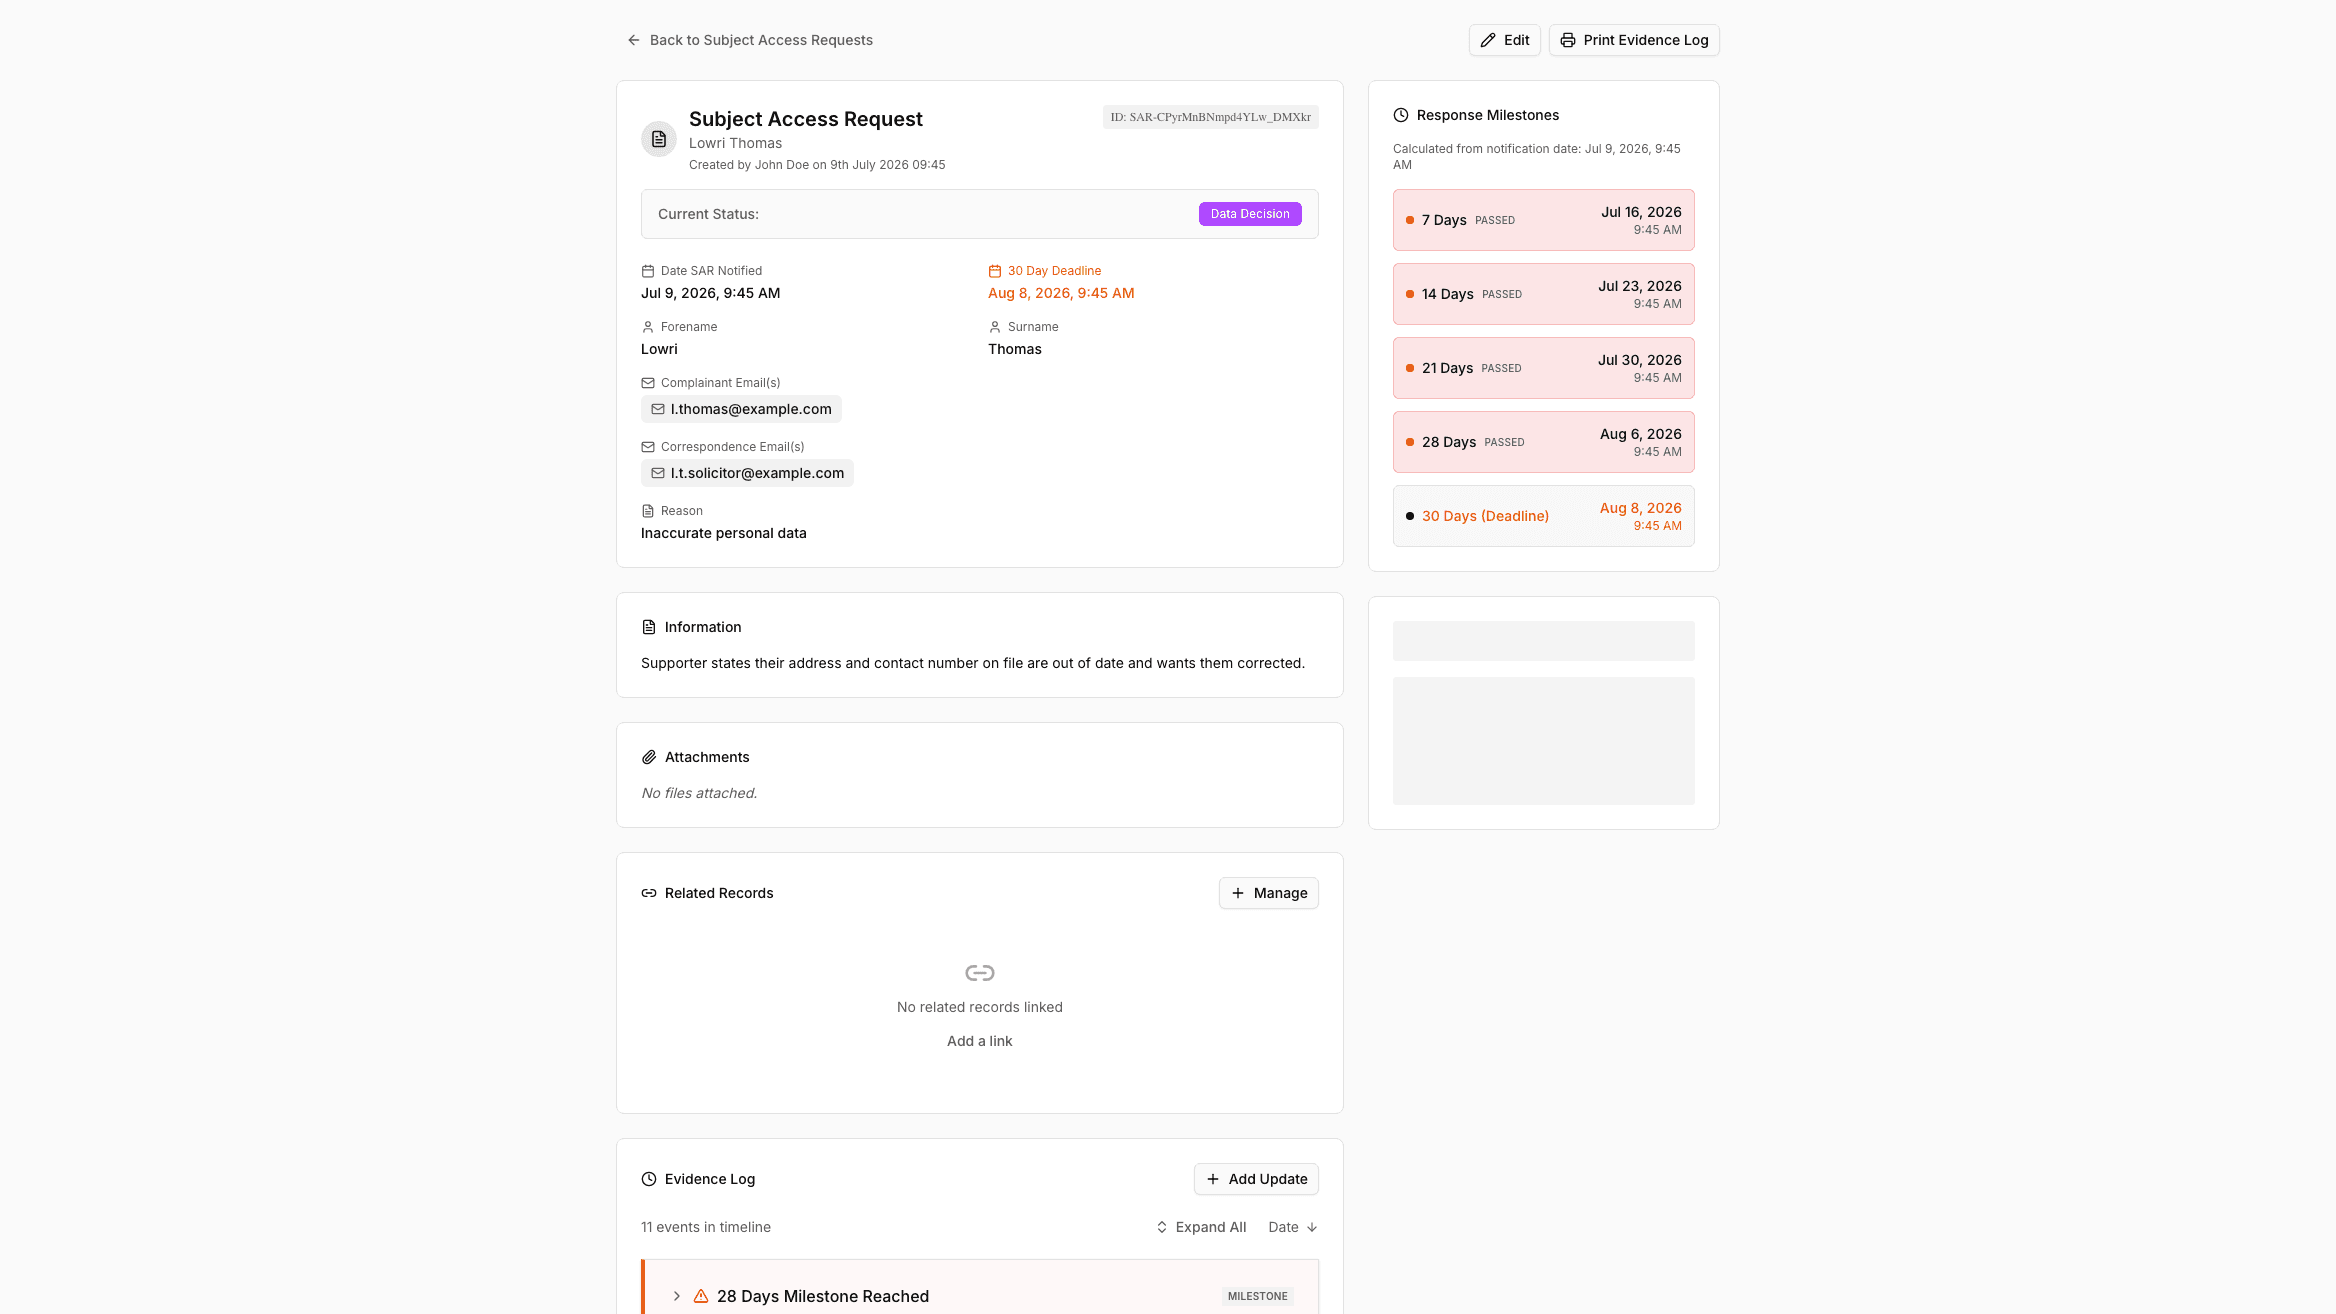The height and width of the screenshot is (1314, 2336).
Task: Click the pencil Edit icon
Action: 1488,40
